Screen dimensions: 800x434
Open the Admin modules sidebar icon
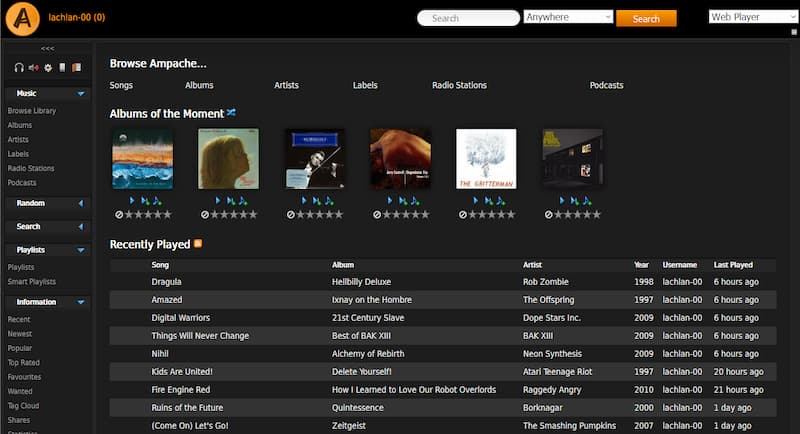click(x=62, y=67)
